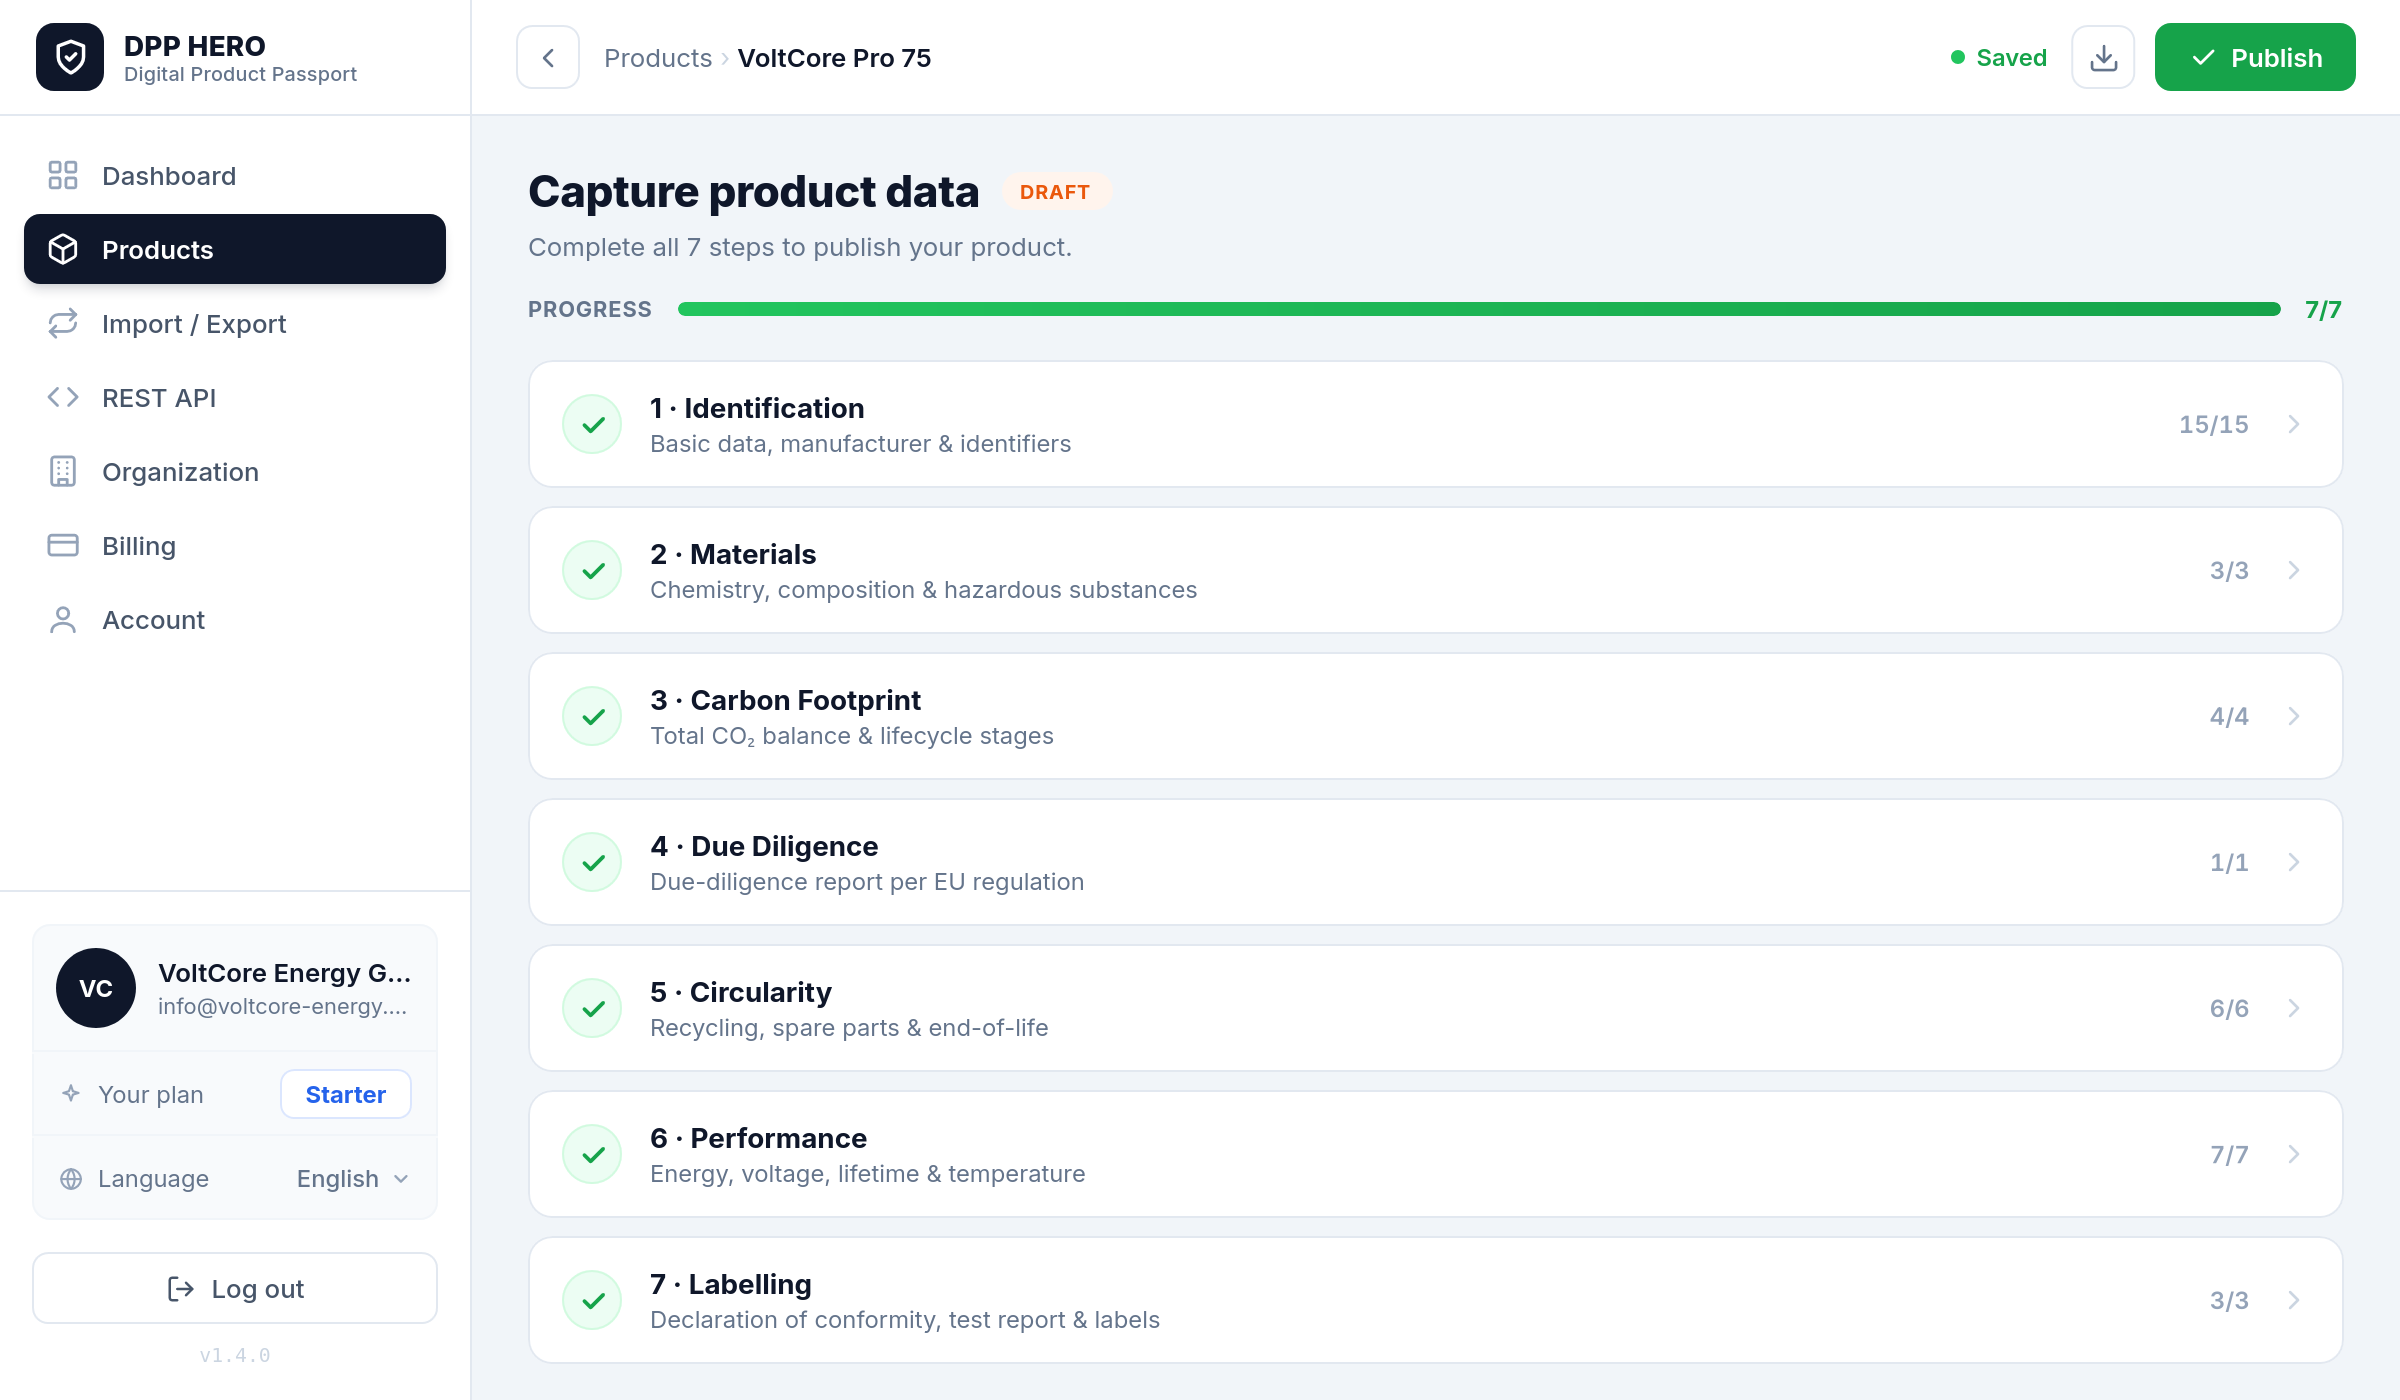Click the Products cube icon
The width and height of the screenshot is (2400, 1400).
click(63, 249)
